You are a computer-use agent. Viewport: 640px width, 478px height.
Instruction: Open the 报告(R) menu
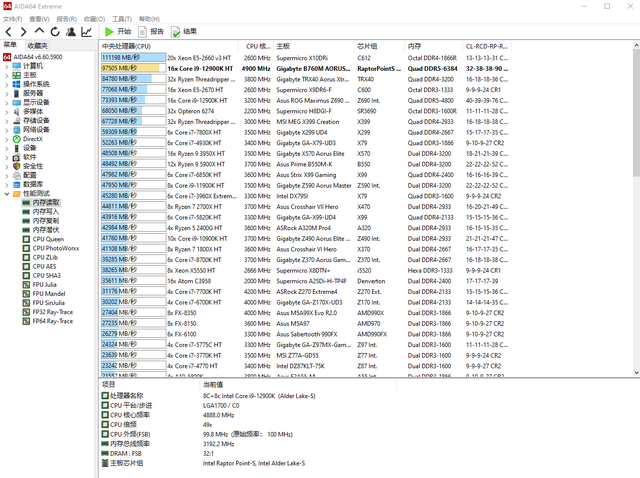coord(67,19)
